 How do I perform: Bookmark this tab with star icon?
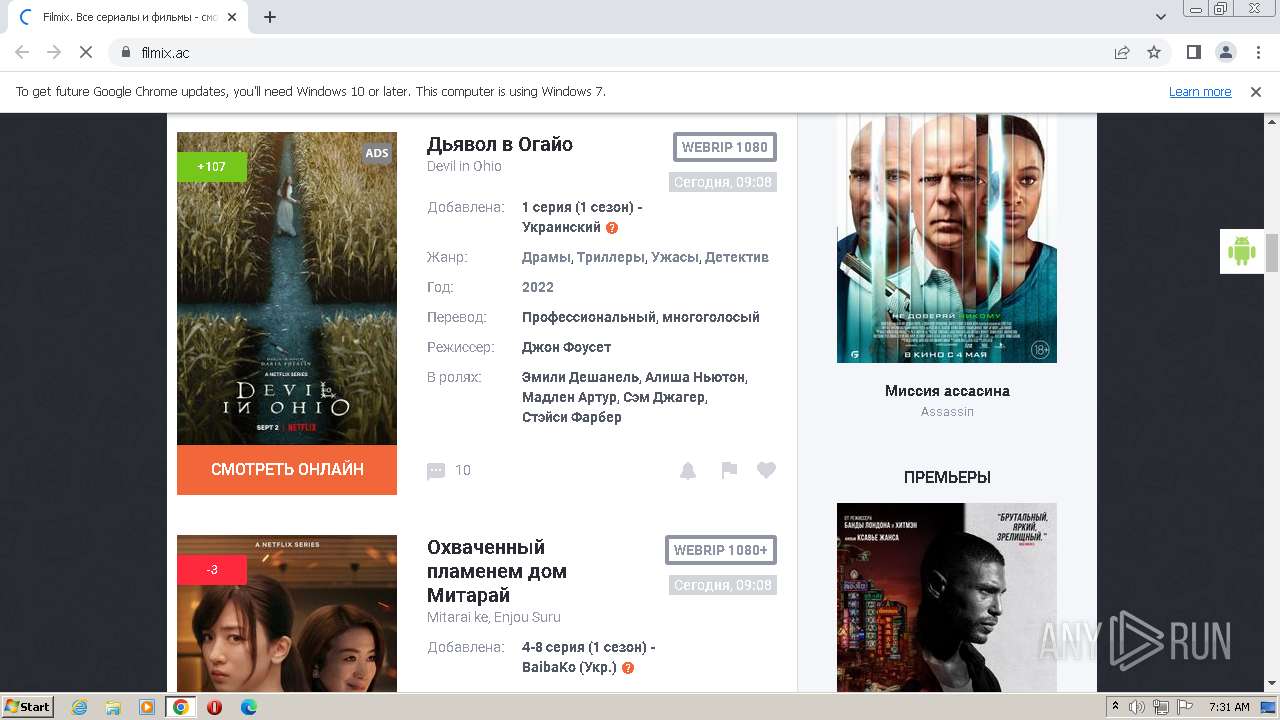click(x=1154, y=52)
